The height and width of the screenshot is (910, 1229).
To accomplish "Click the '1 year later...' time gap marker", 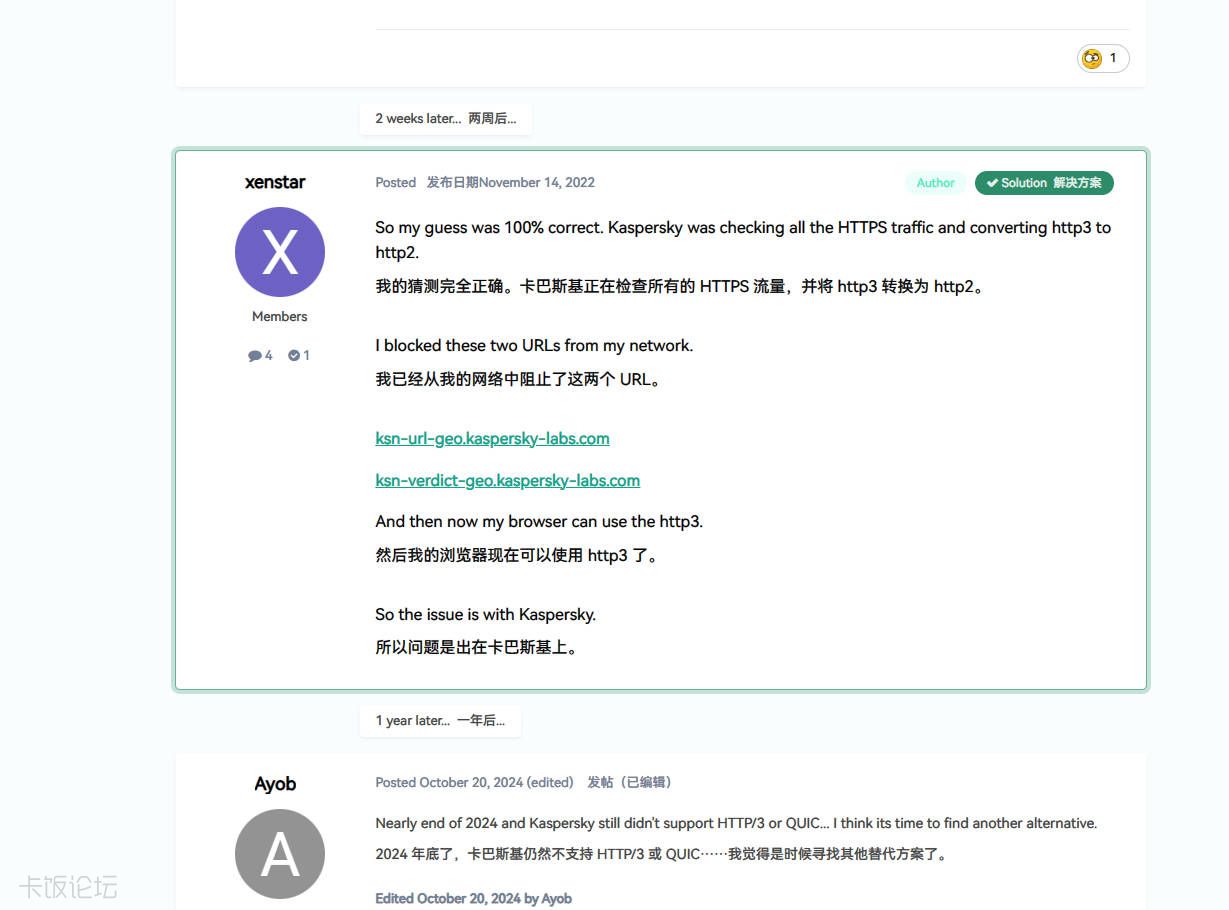I will [440, 720].
